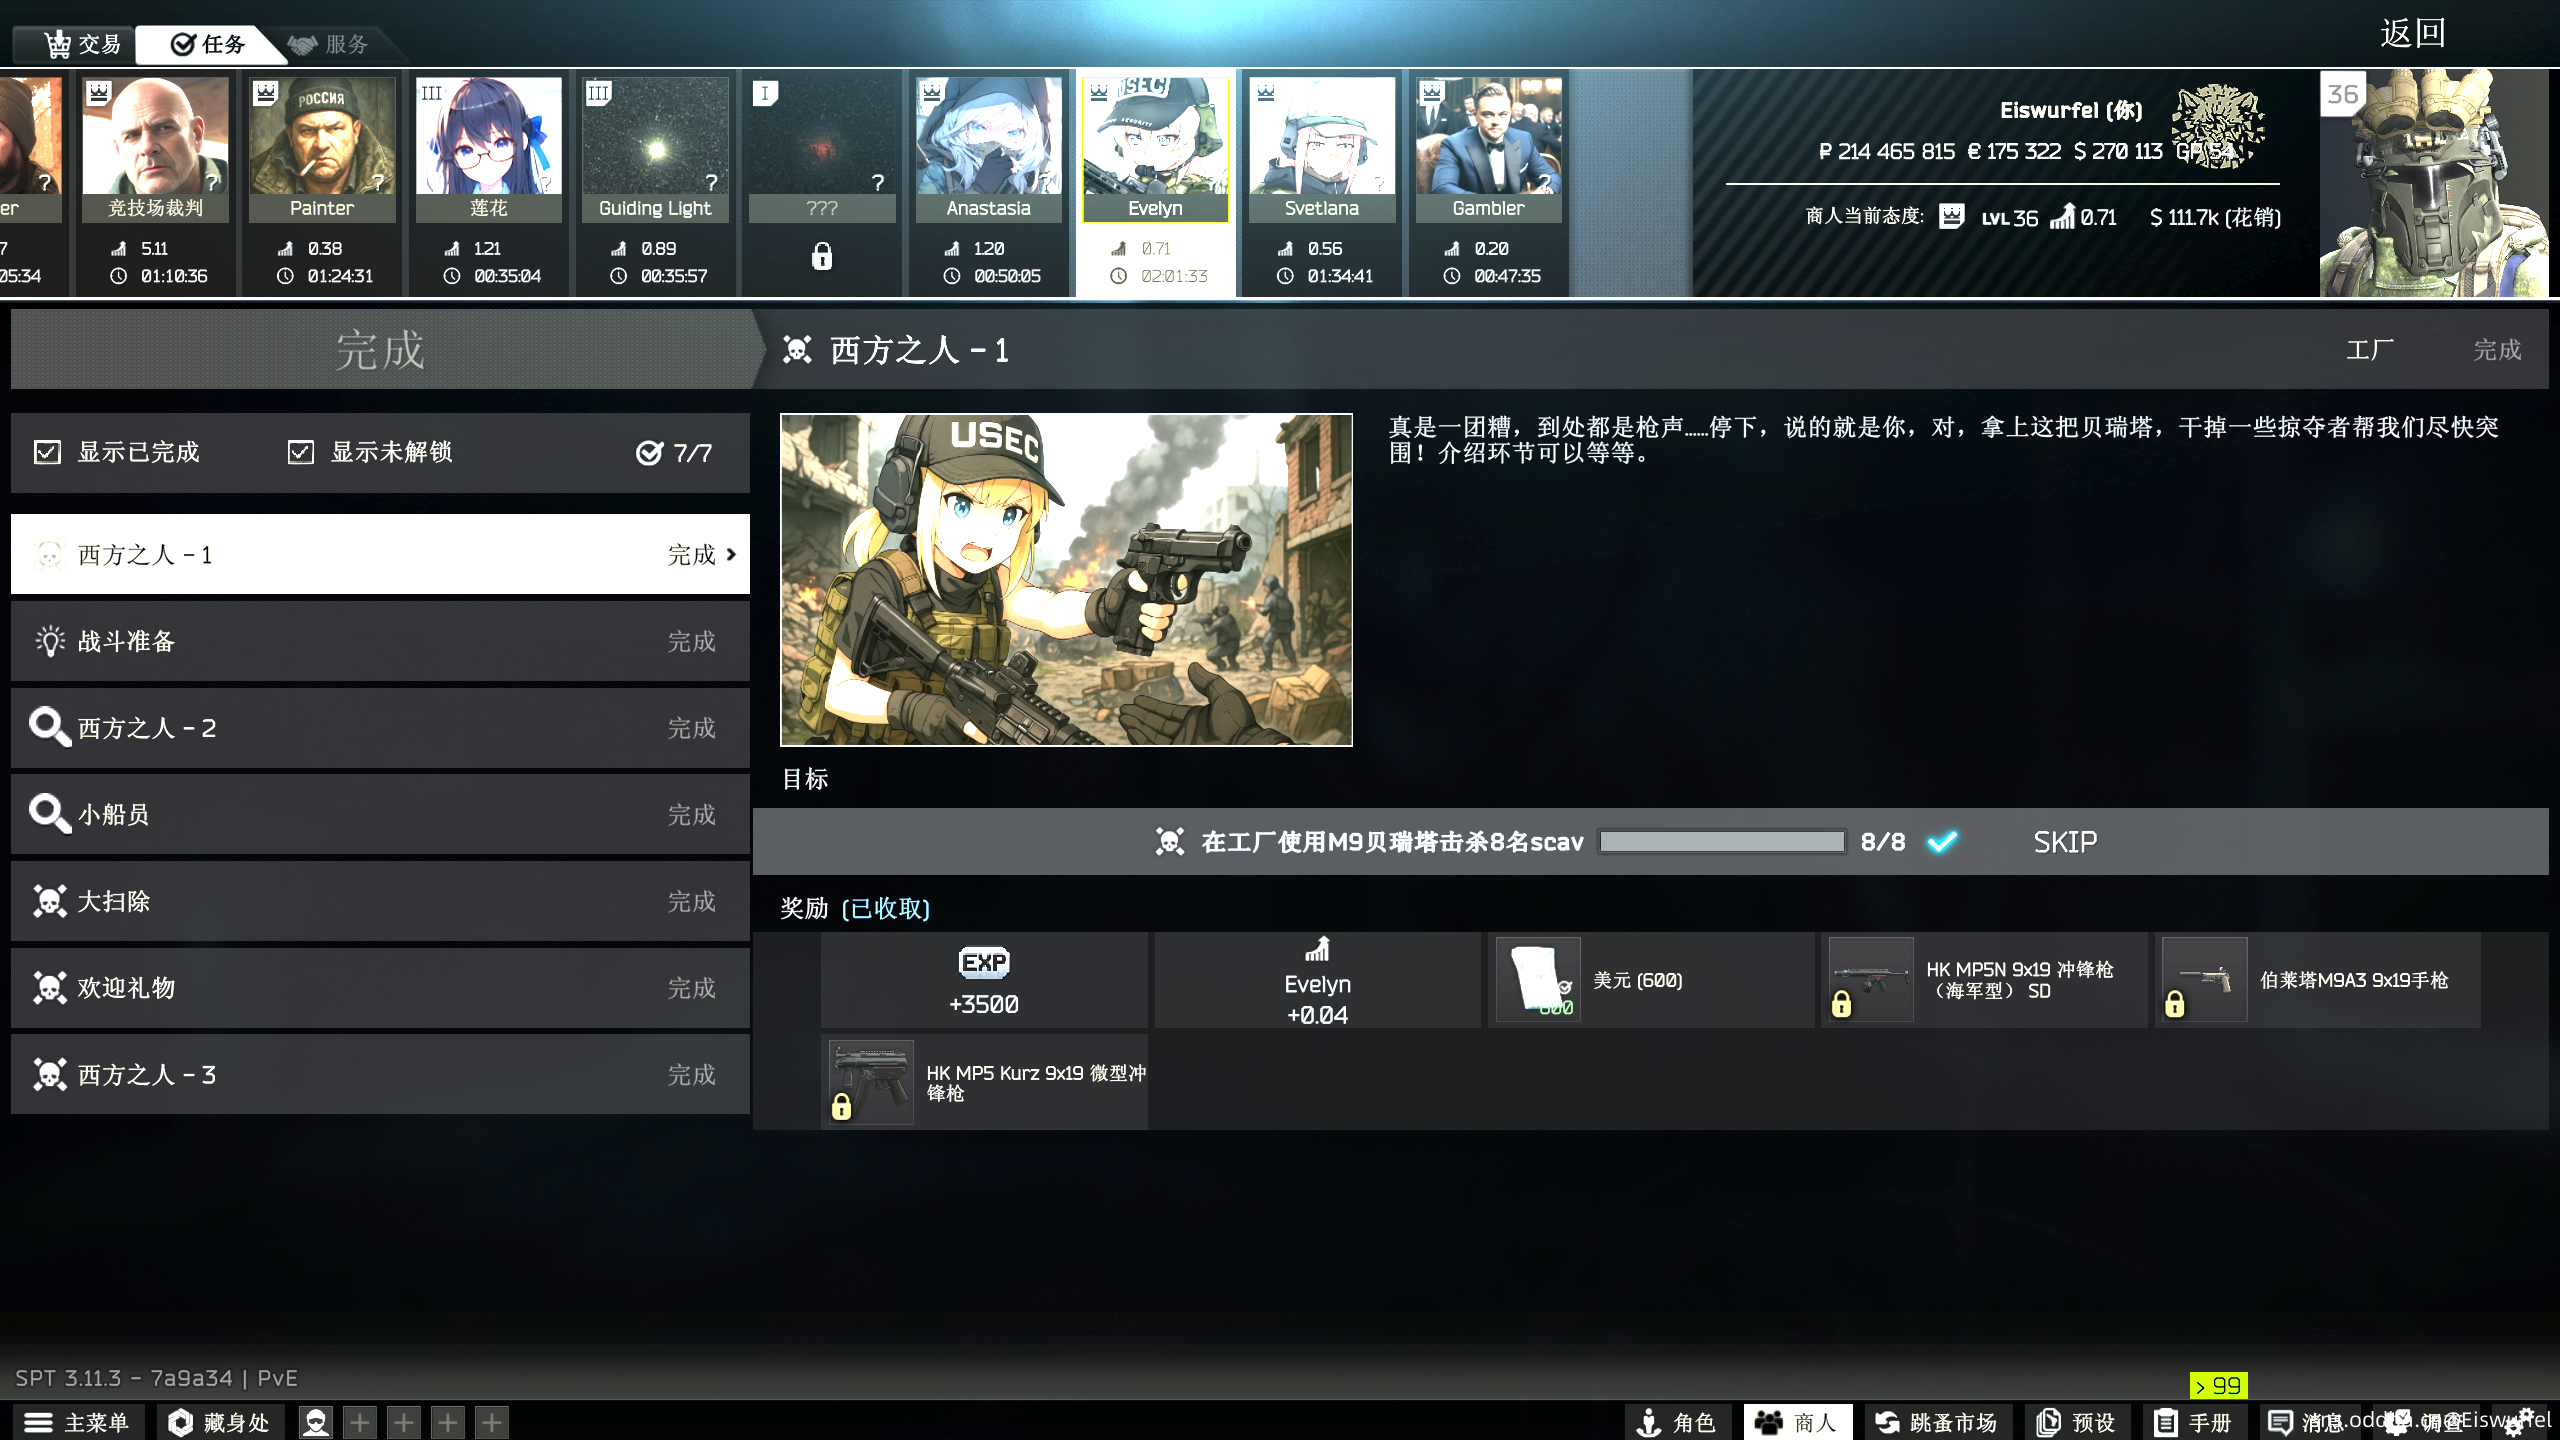Click HK MP5N 冲锋枪 reward item
2560x1440 pixels.
click(x=1984, y=980)
